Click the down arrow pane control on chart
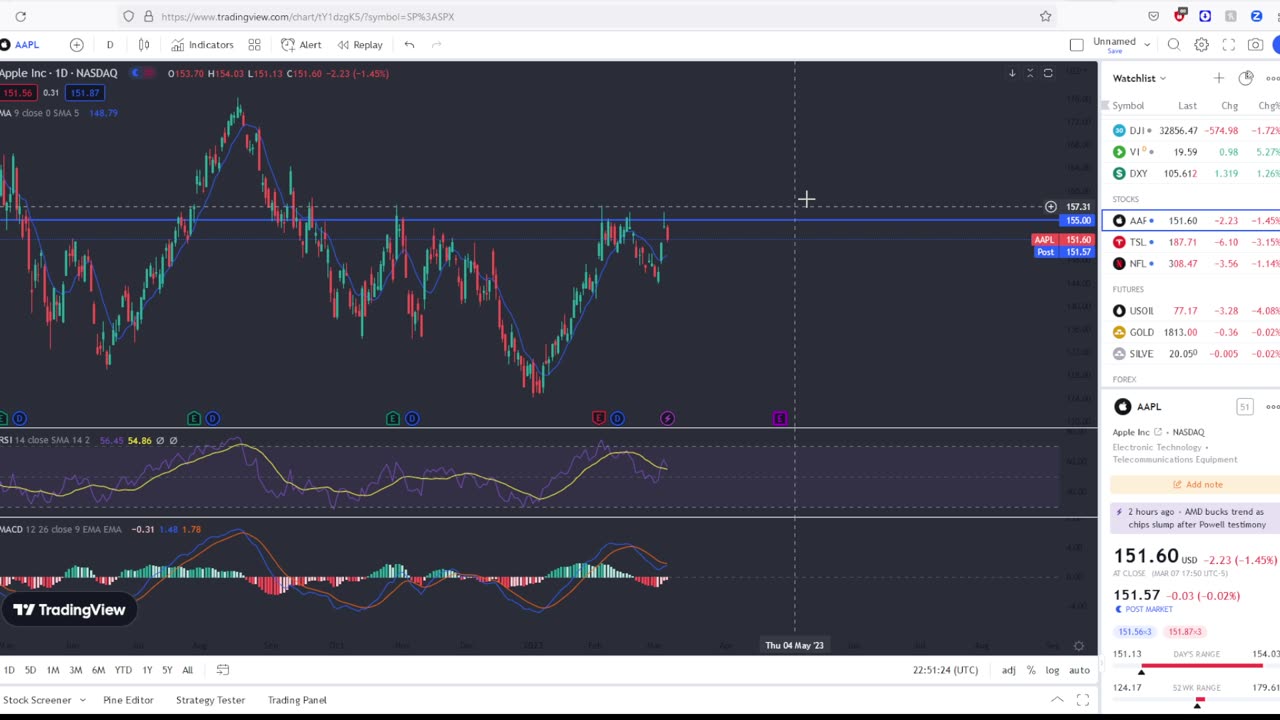The width and height of the screenshot is (1280, 720). (x=1012, y=73)
